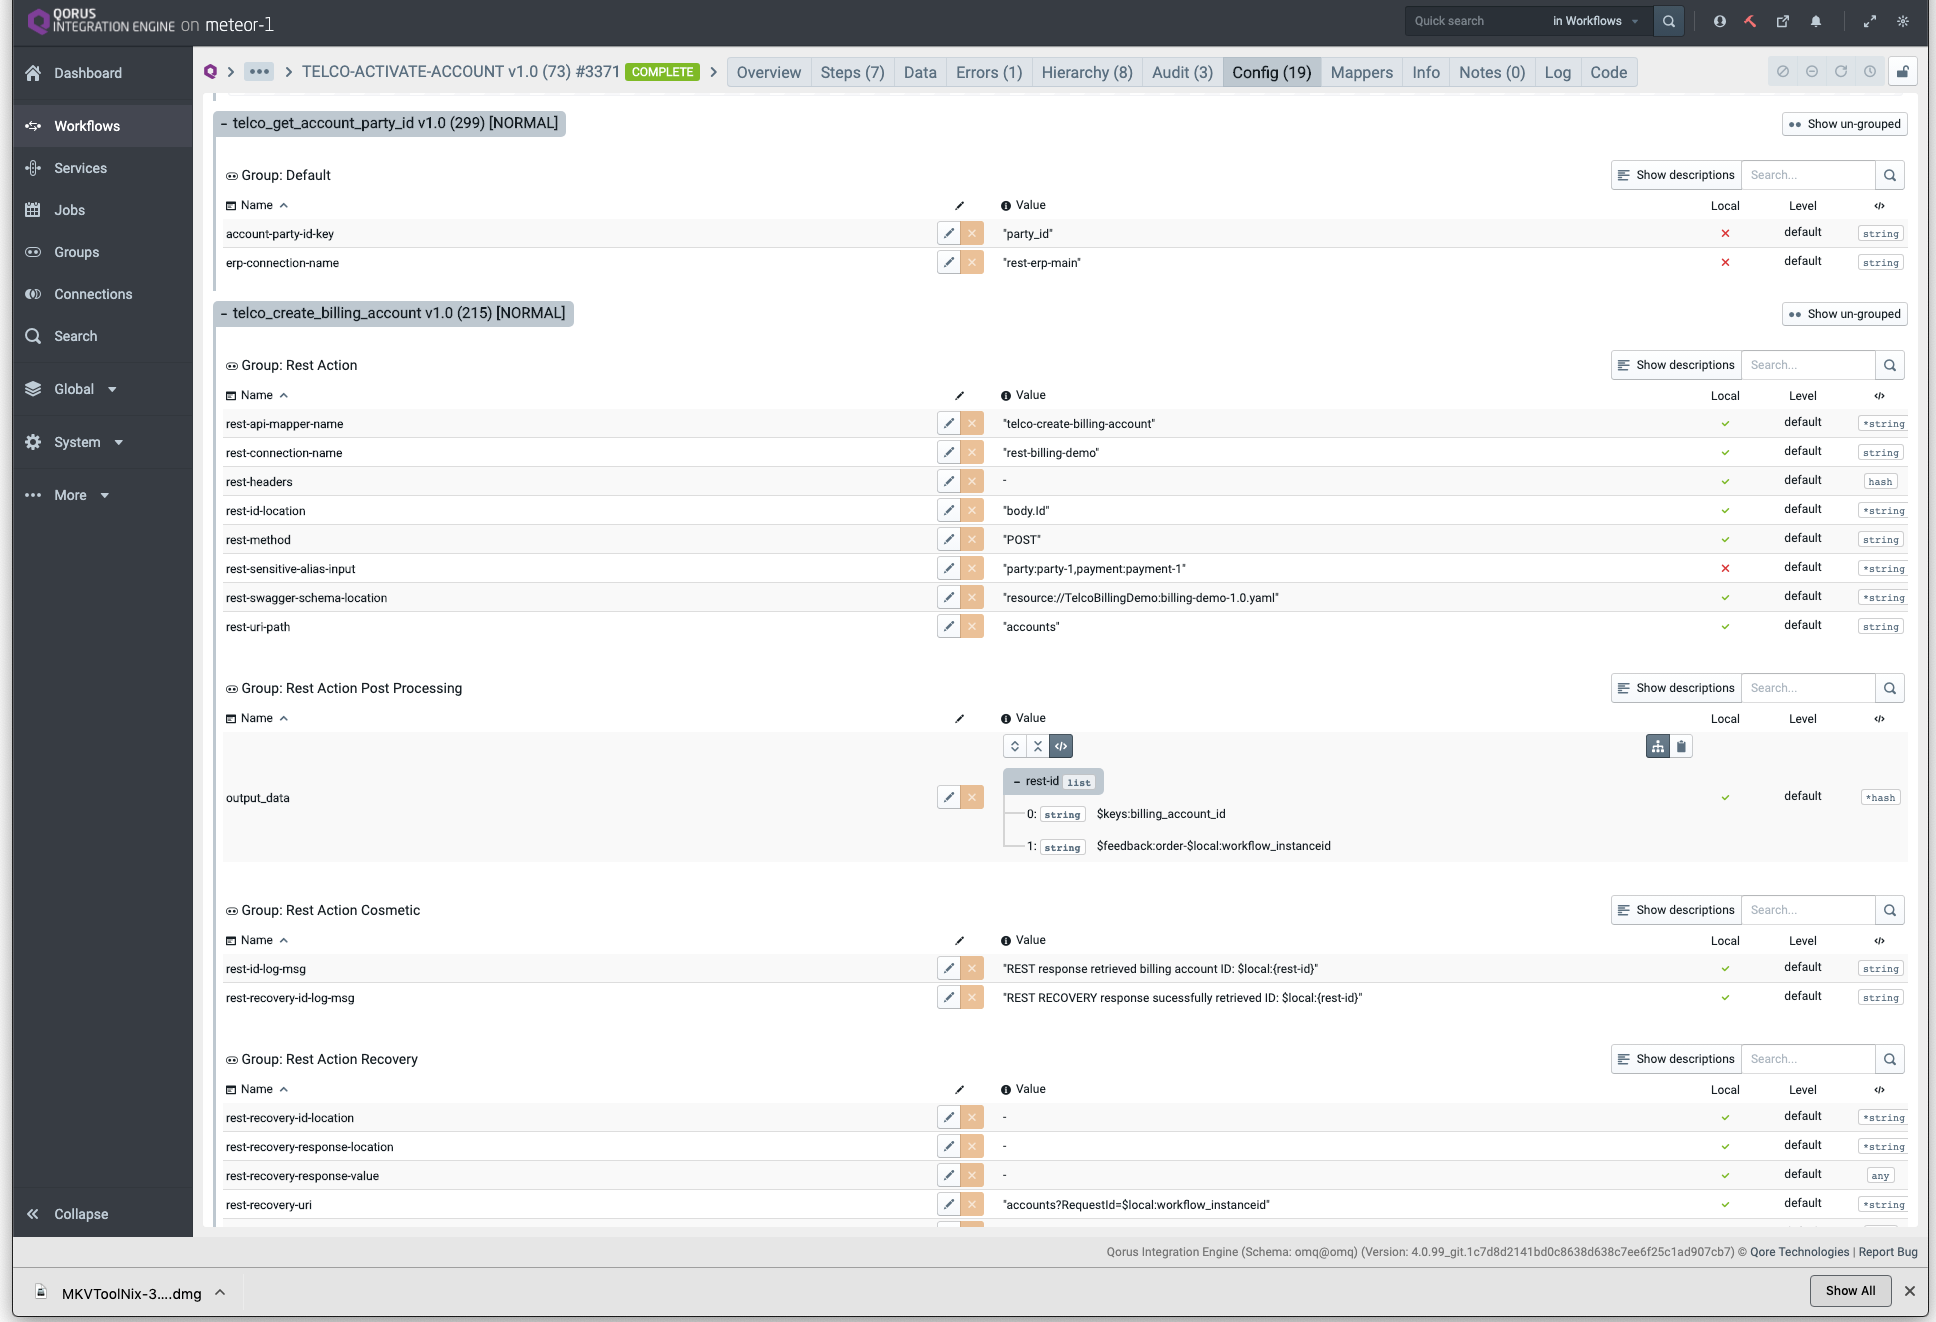Click Show un-grouped for telco_create_billing_account
Viewport: 1936px width, 1322px height.
click(x=1844, y=313)
